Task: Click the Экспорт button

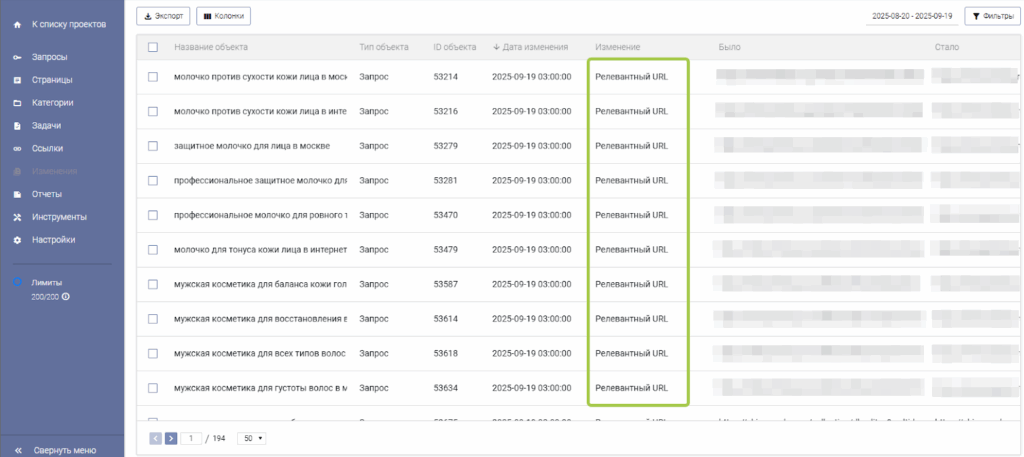Action: tap(163, 16)
